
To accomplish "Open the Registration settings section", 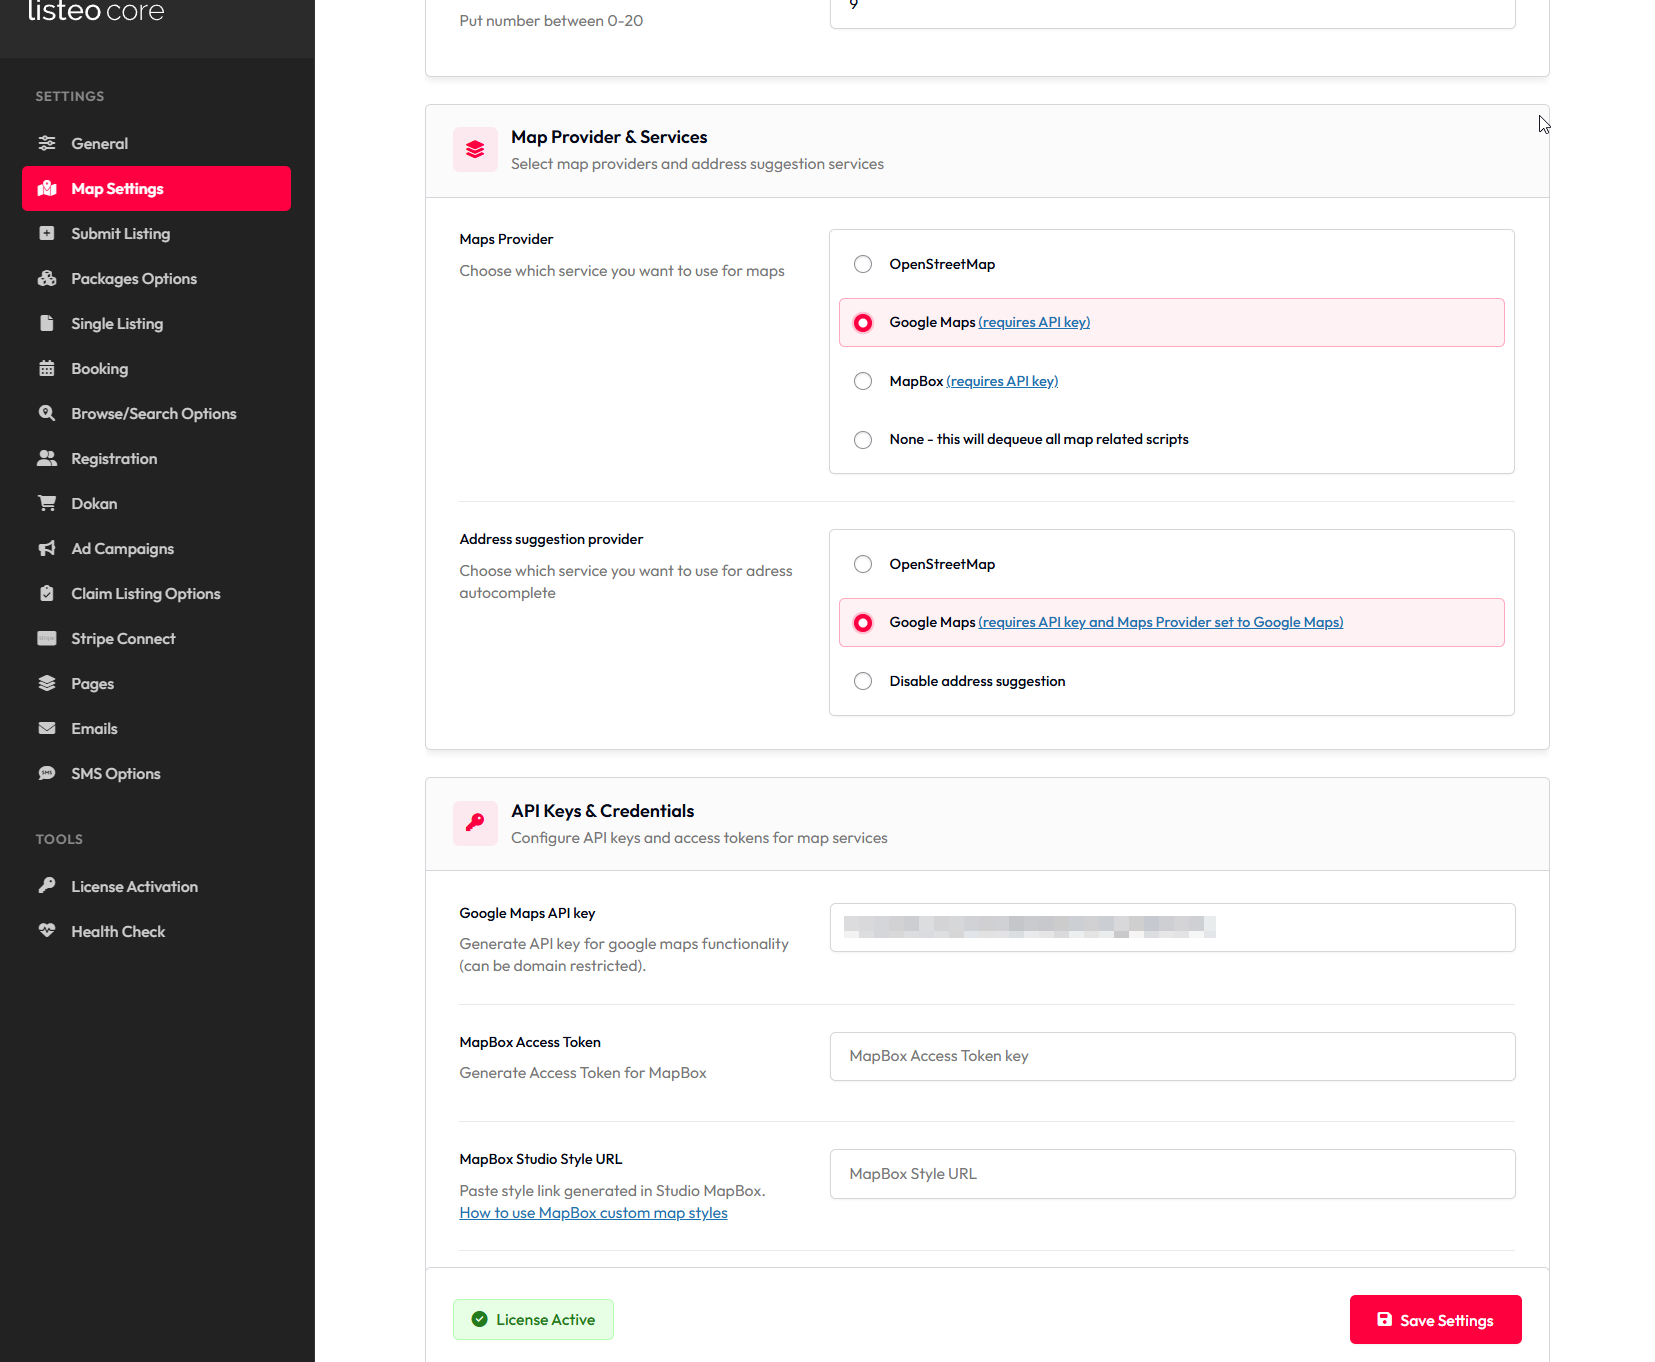I will [114, 458].
